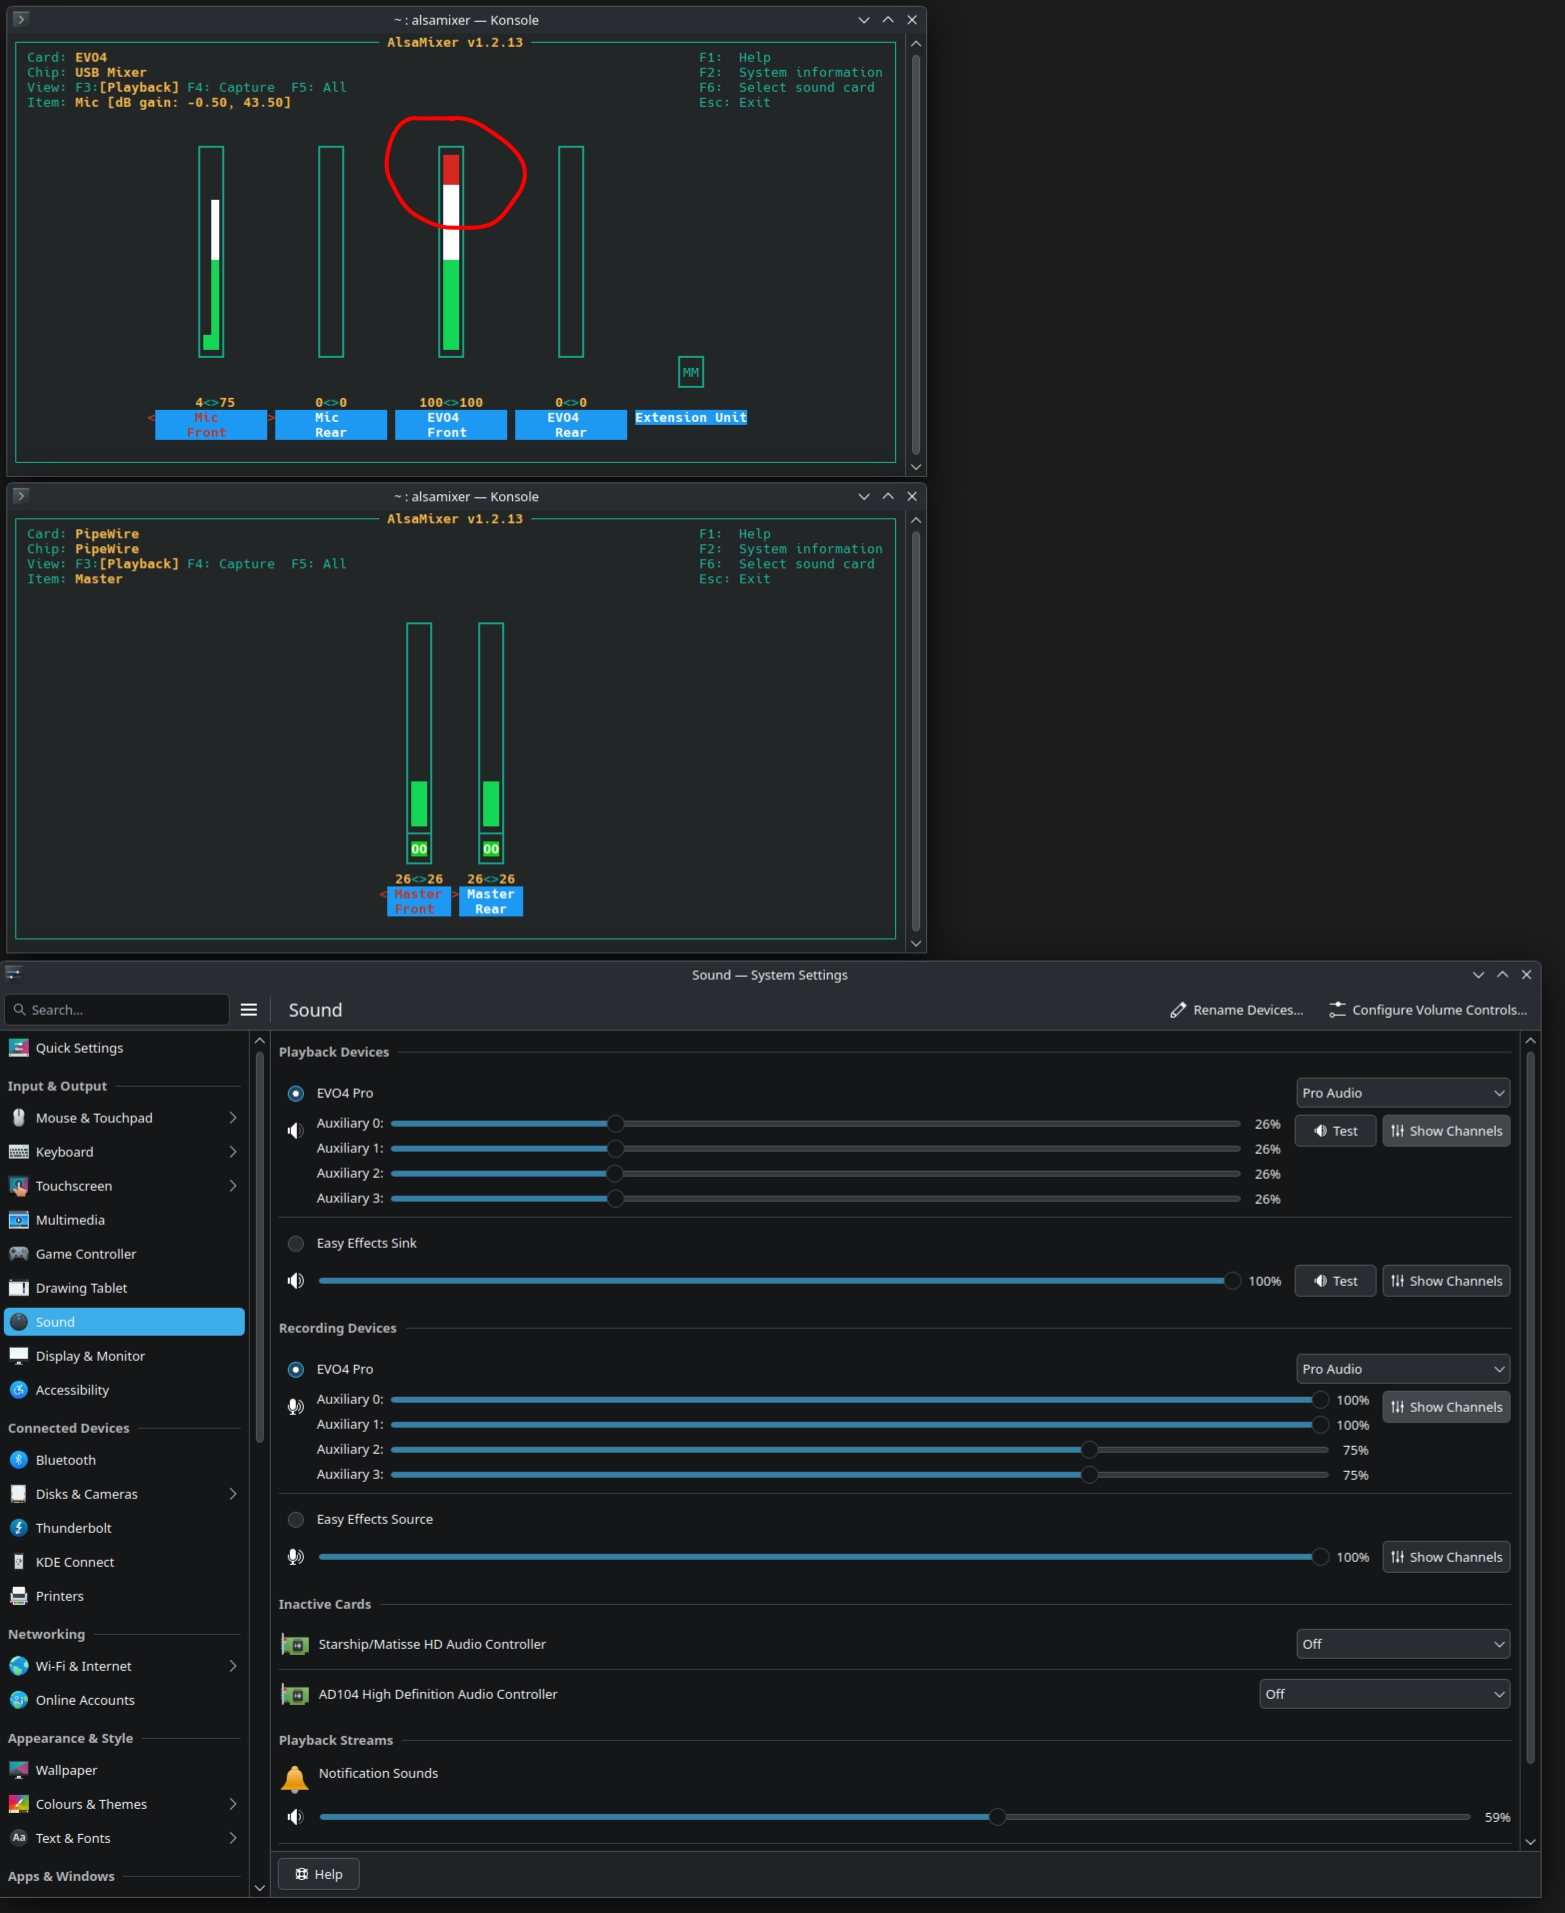The width and height of the screenshot is (1565, 1913).
Task: Toggle the Extension Unit MM mute box
Action: pyautogui.click(x=691, y=372)
